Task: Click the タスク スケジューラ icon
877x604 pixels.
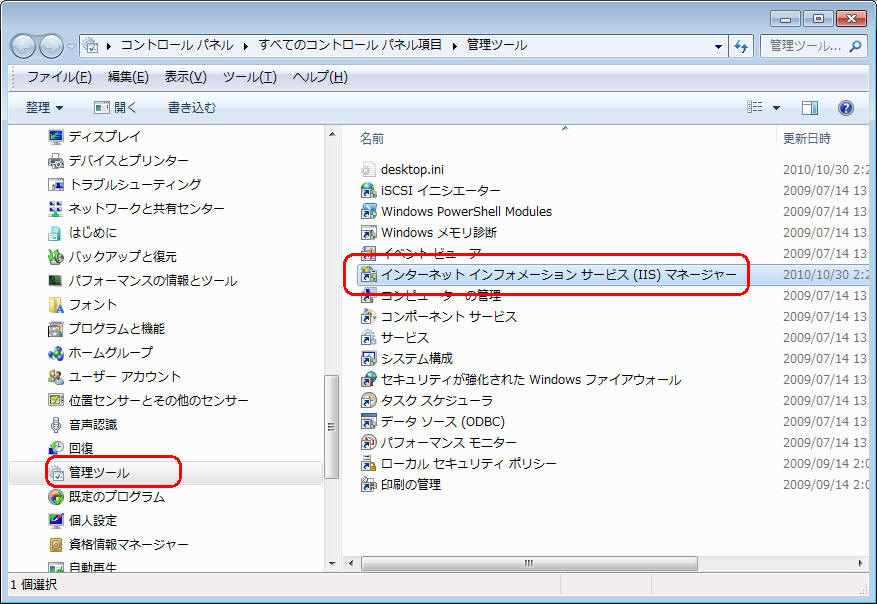Action: pyautogui.click(x=368, y=401)
